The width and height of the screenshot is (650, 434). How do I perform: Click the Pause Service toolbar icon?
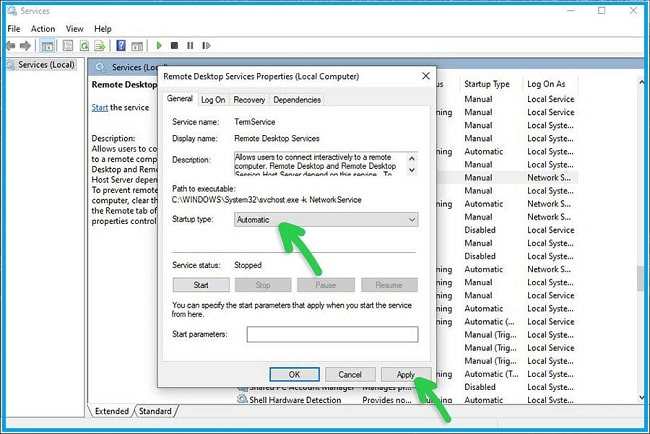coord(190,46)
